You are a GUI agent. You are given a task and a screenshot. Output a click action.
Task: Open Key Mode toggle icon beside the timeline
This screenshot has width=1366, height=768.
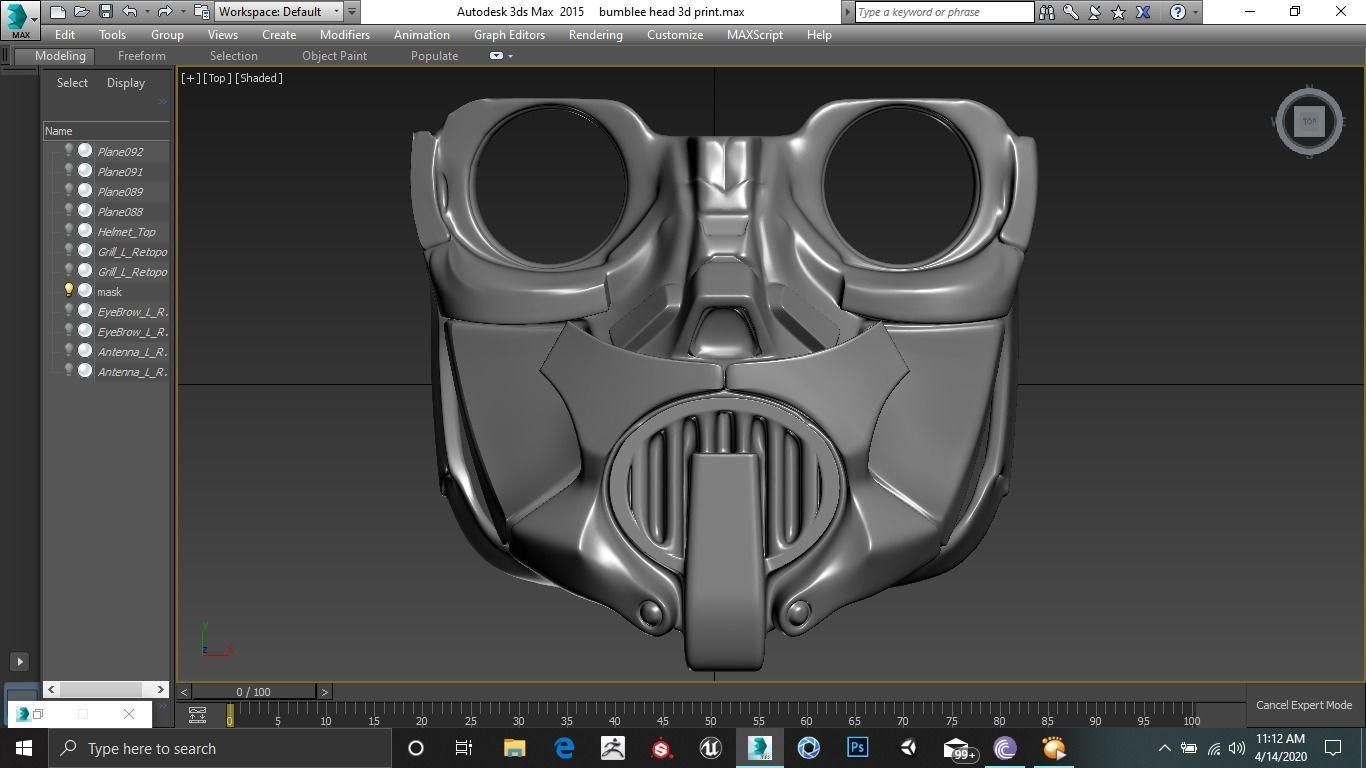[x=197, y=715]
